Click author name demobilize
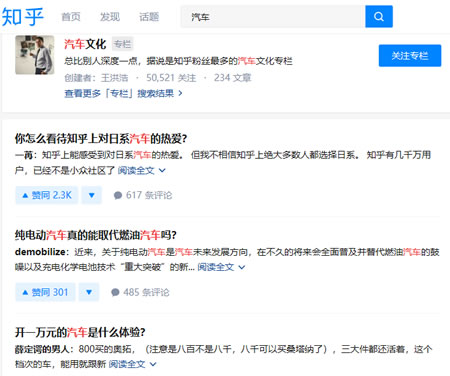 [40, 252]
